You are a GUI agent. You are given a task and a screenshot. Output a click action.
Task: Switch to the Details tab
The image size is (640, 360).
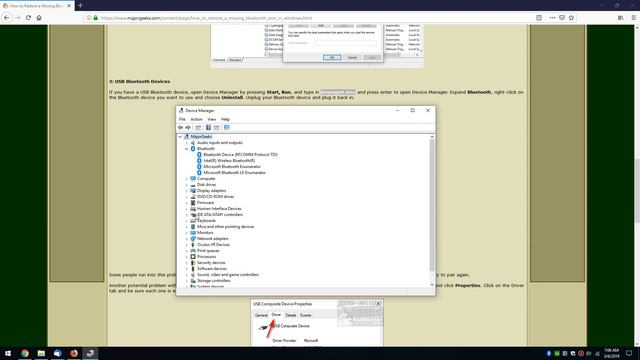click(x=291, y=316)
